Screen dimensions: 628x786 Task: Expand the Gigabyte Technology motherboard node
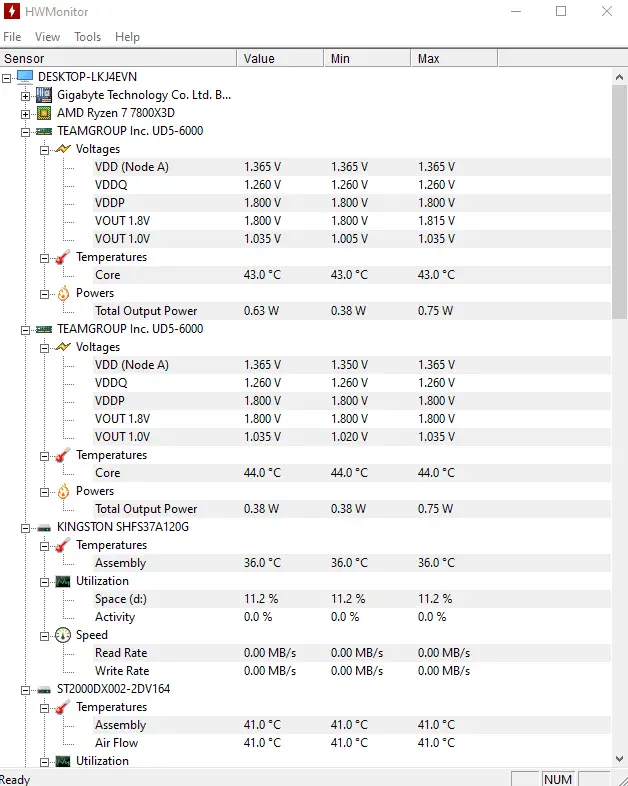(x=25, y=96)
